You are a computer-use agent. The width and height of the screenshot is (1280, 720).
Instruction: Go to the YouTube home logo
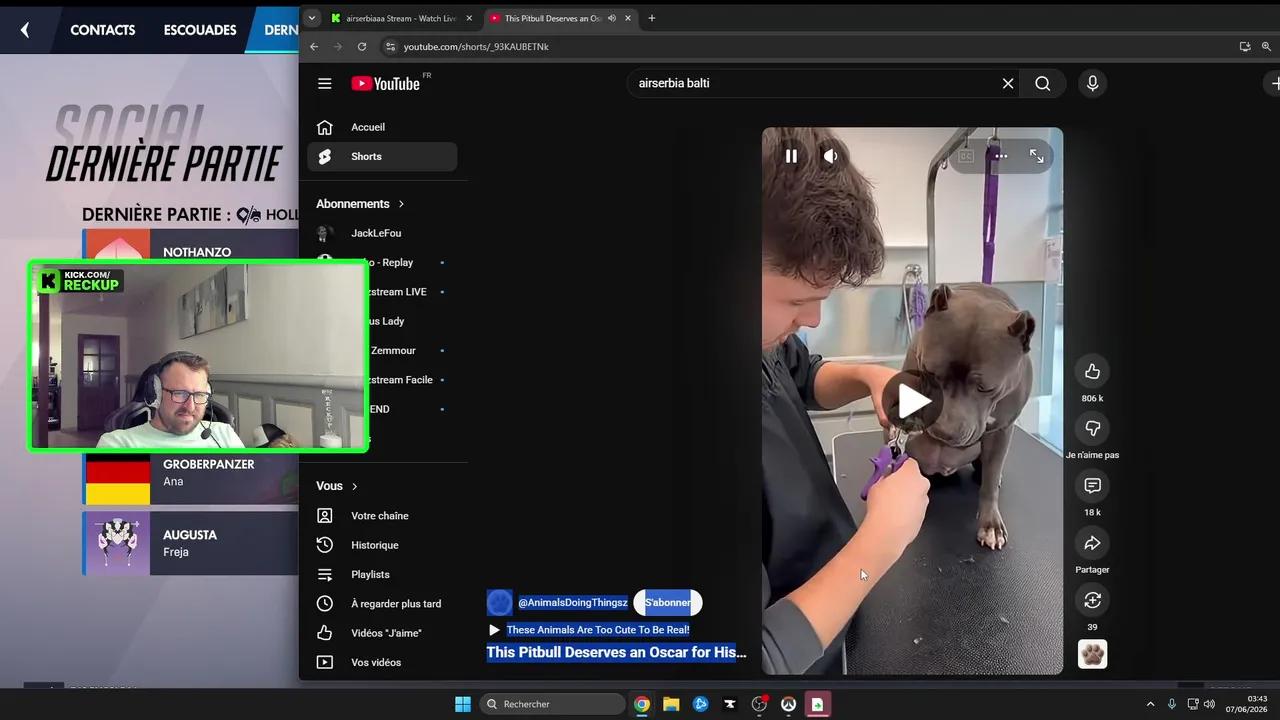coord(385,84)
